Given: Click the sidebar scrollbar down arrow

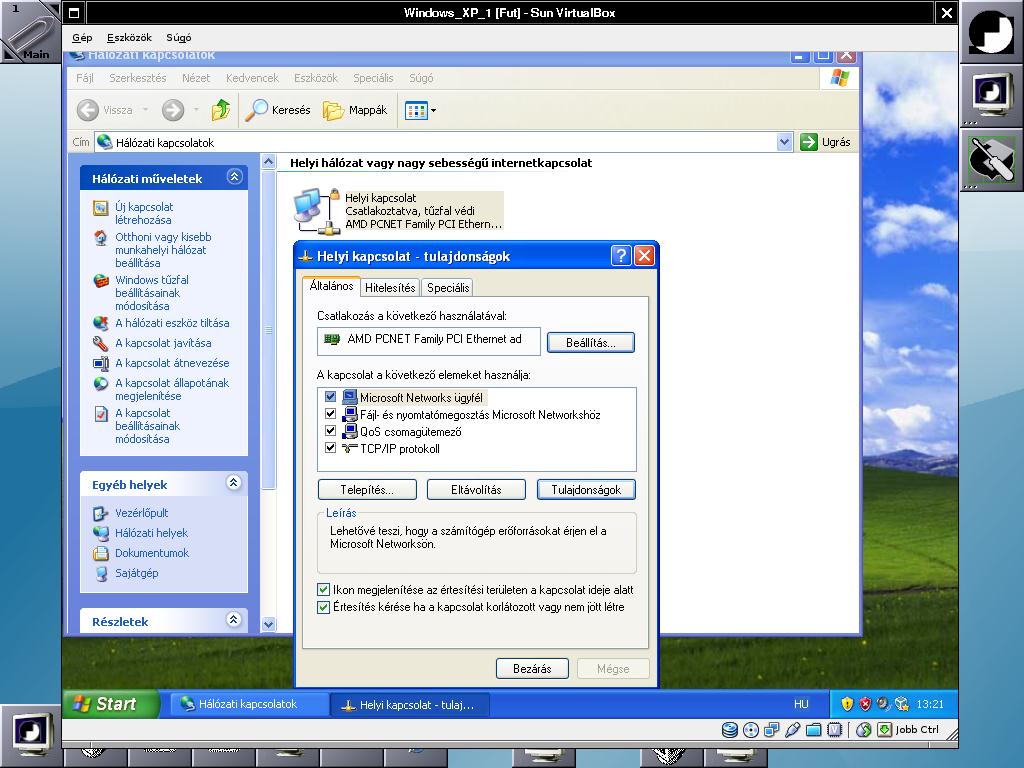Looking at the screenshot, I should click(268, 624).
